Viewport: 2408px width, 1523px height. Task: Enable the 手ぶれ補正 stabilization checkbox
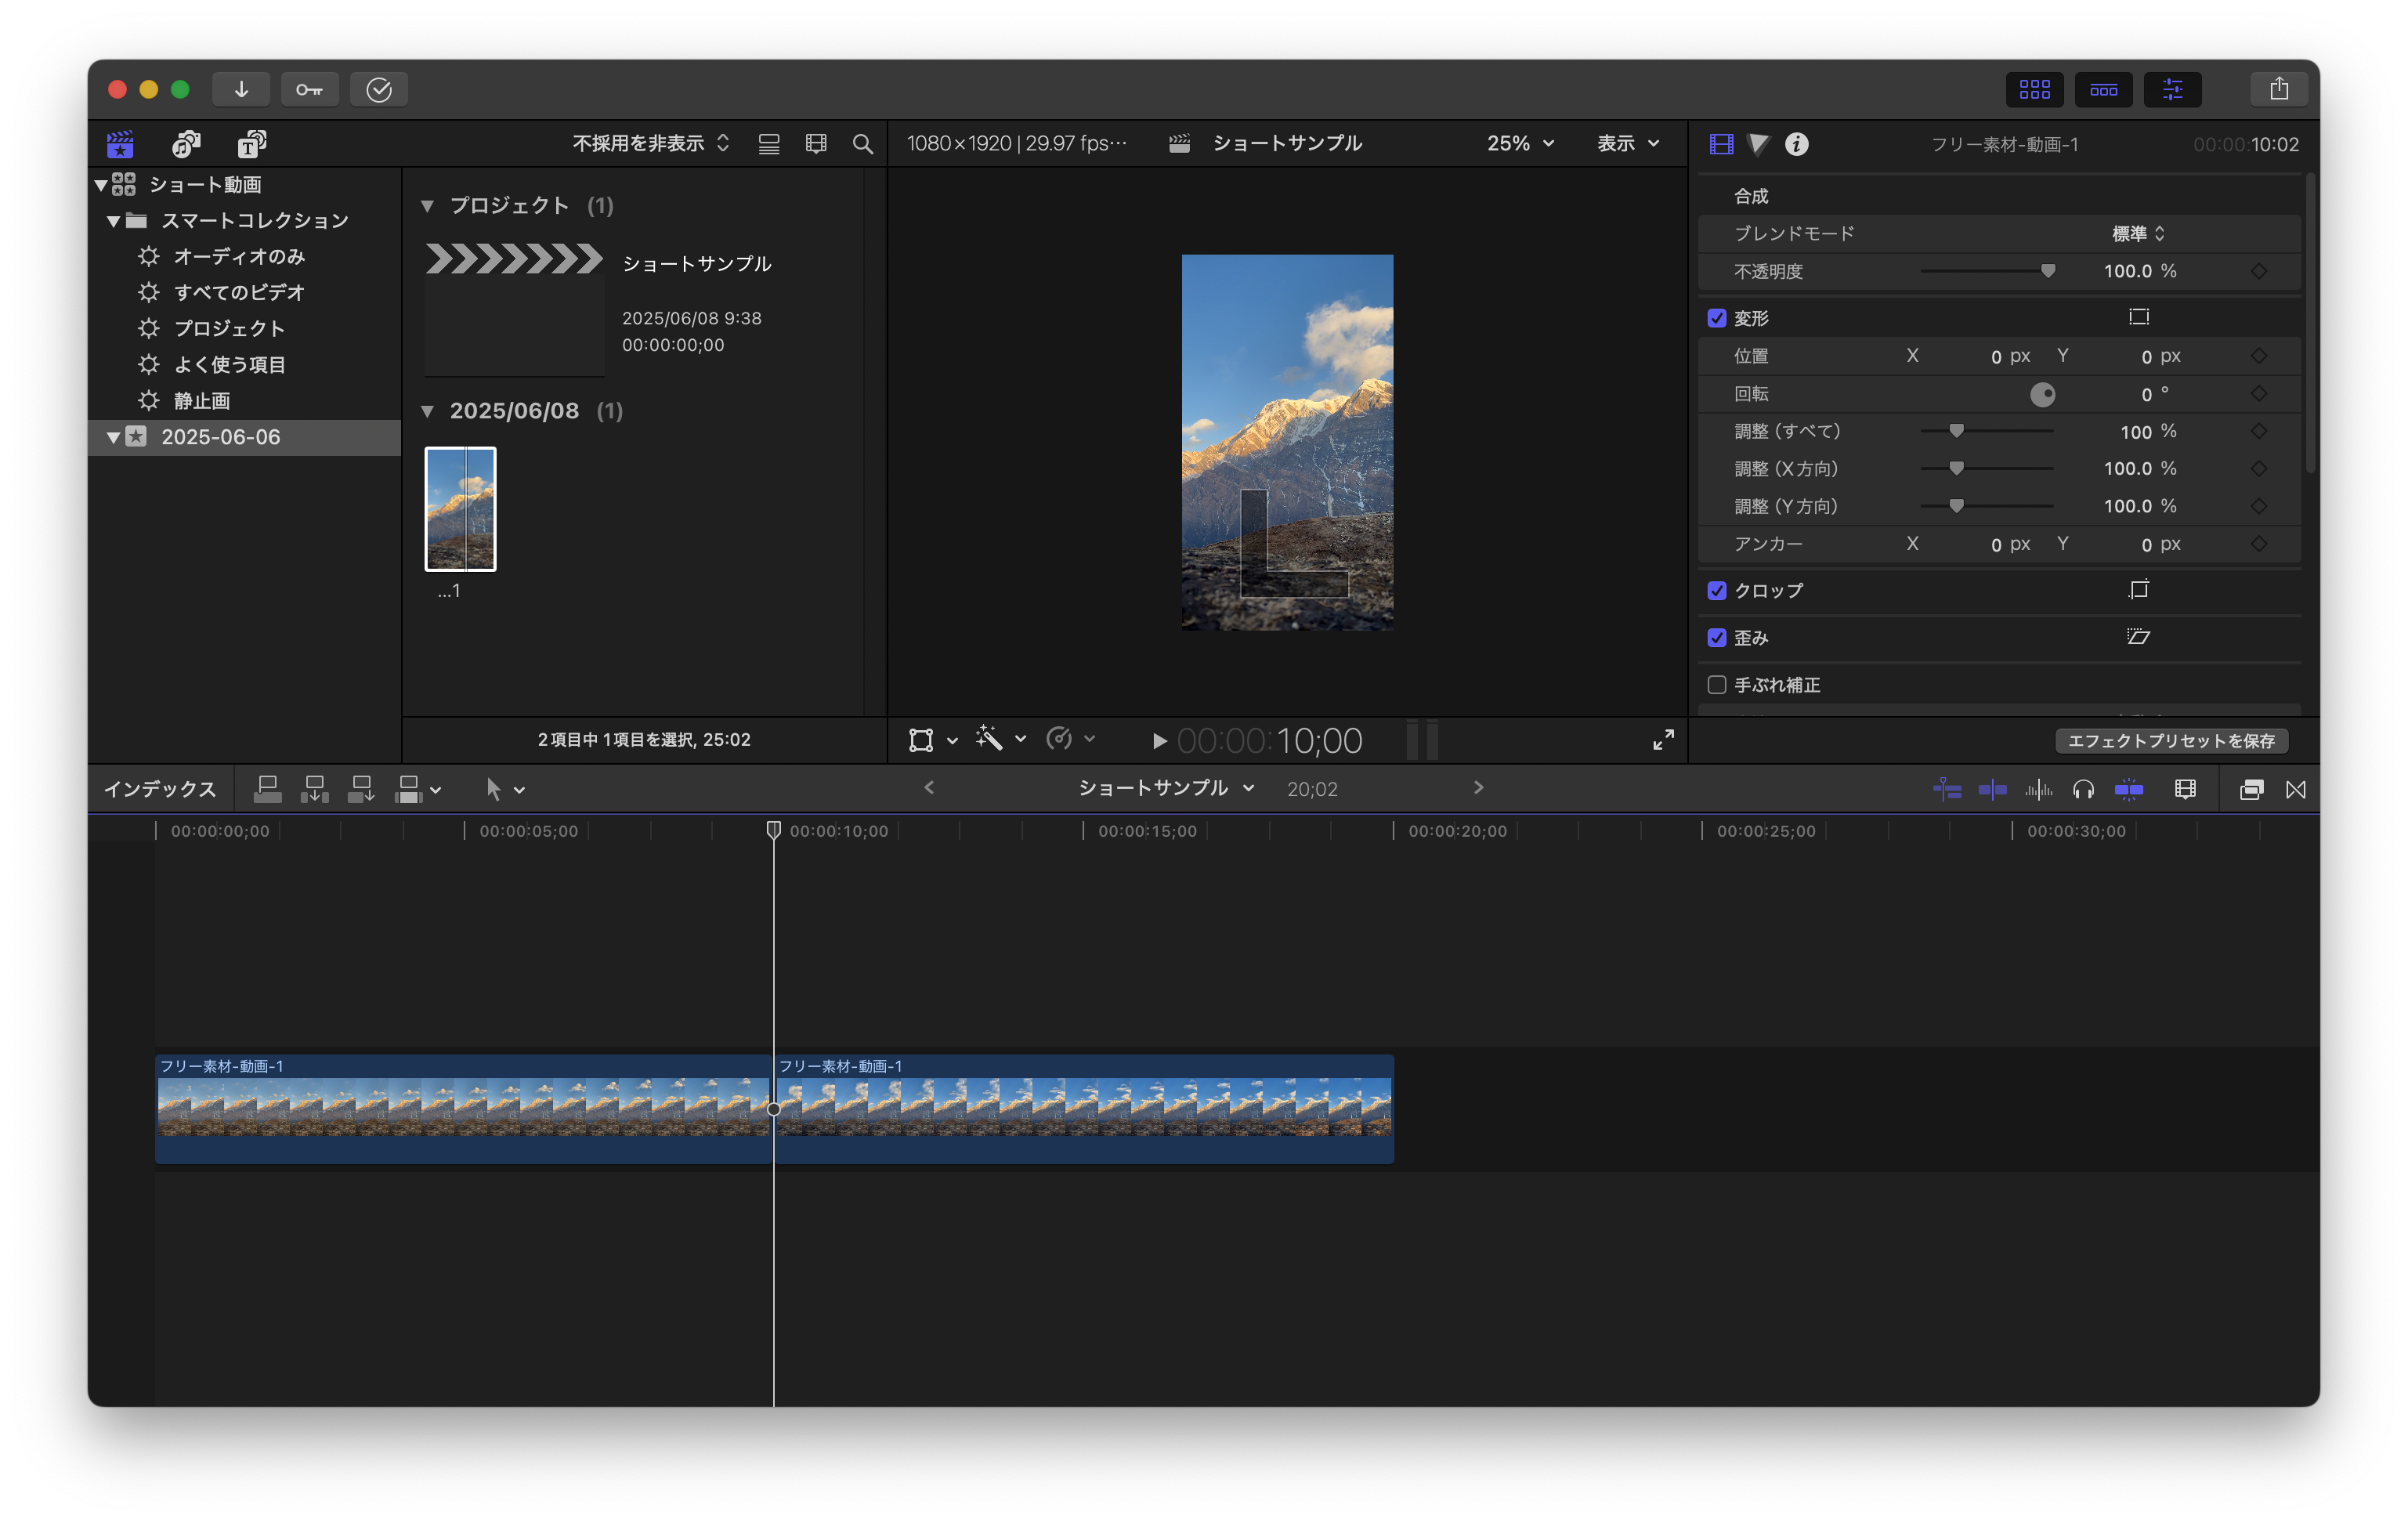(1717, 685)
